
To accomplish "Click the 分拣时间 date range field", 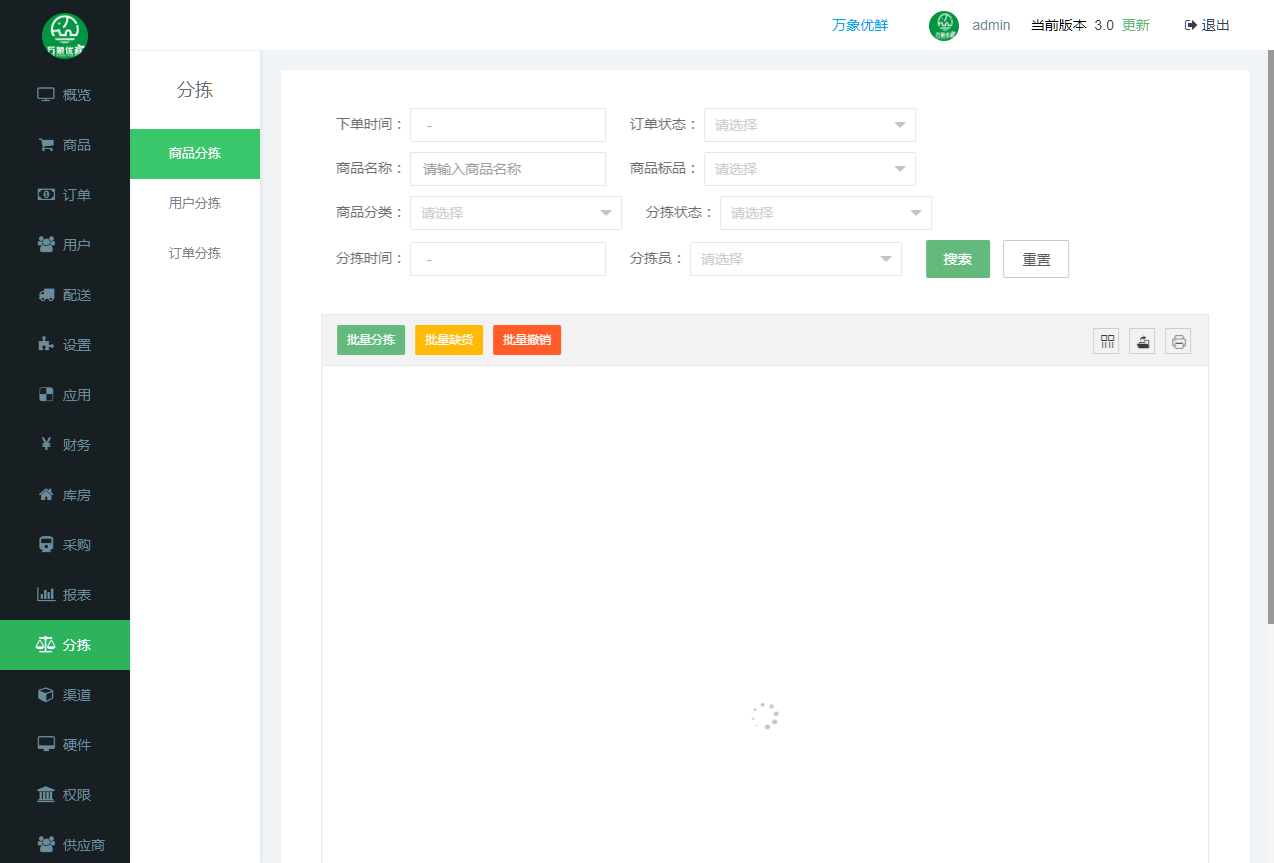I will [508, 259].
